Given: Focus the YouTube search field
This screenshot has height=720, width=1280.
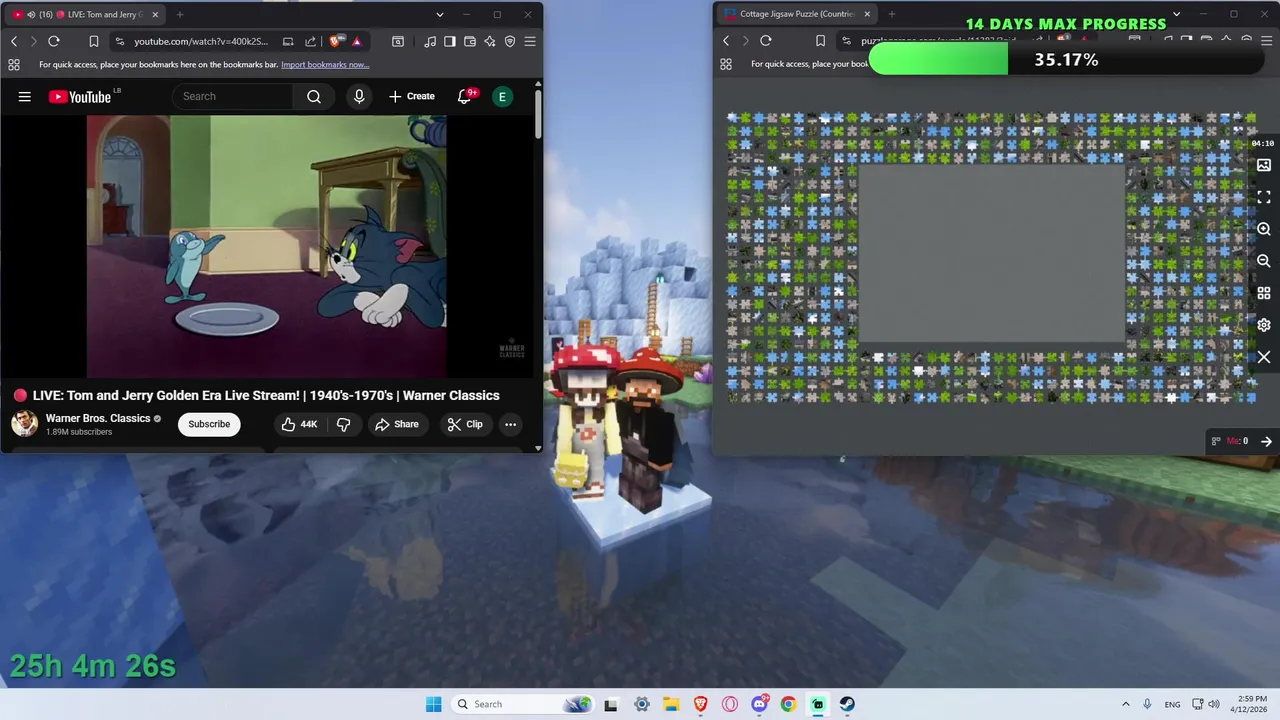Looking at the screenshot, I should pos(234,96).
